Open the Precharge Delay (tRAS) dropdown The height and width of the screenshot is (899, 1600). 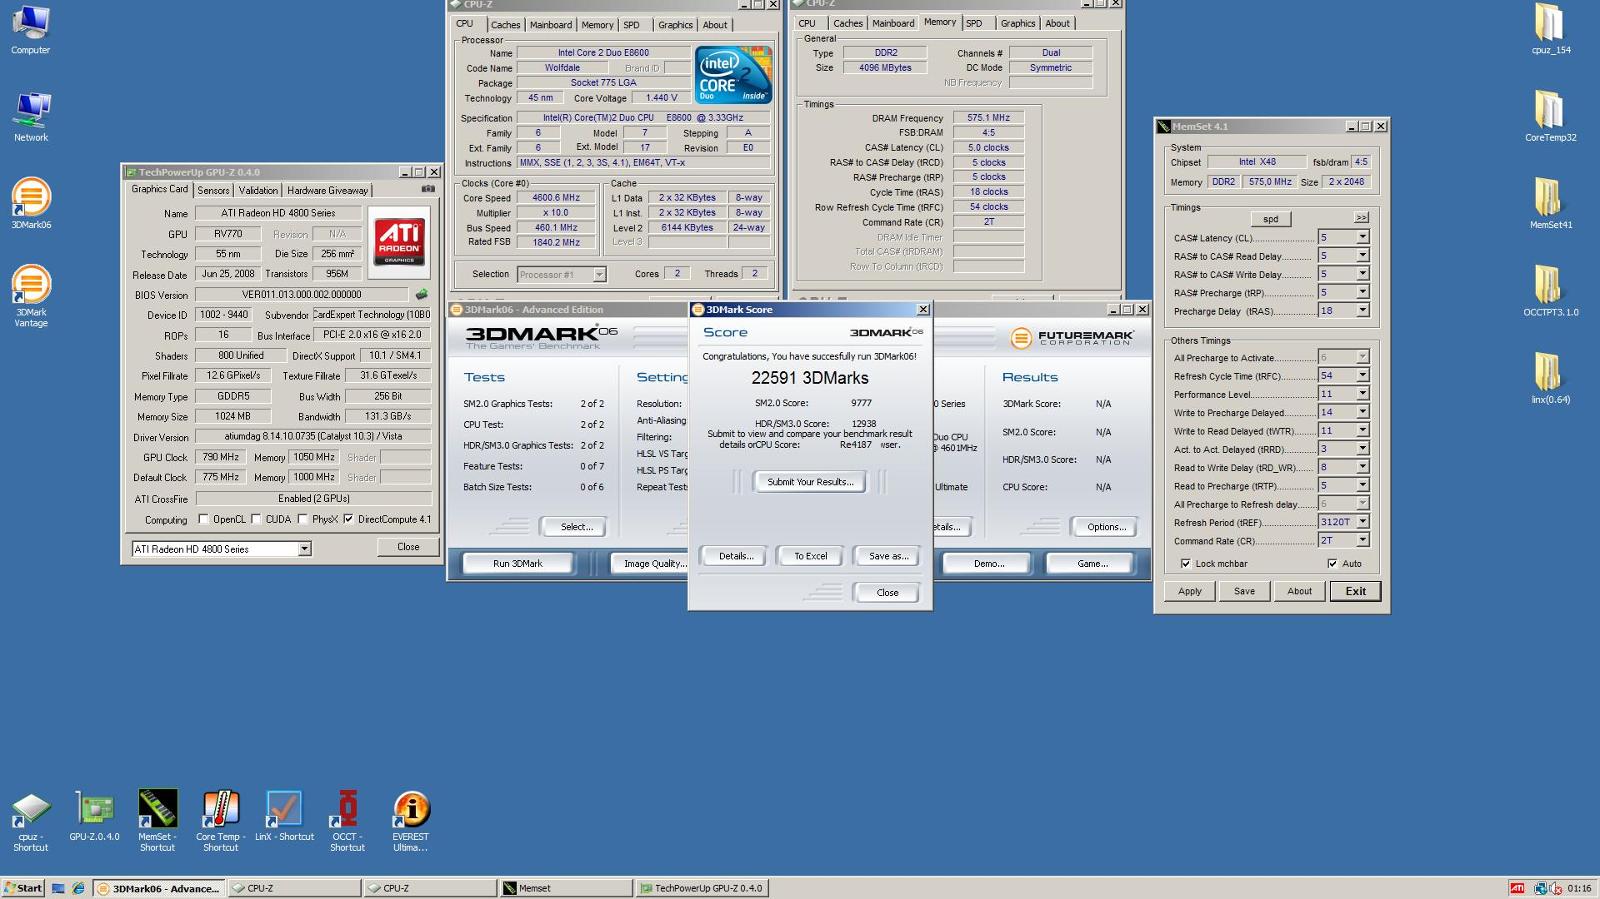click(1362, 310)
